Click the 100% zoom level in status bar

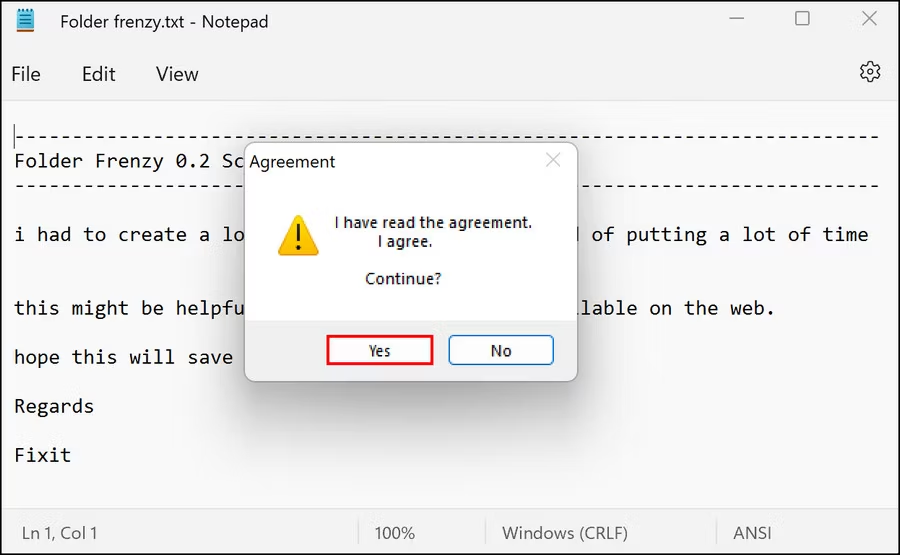[x=395, y=533]
